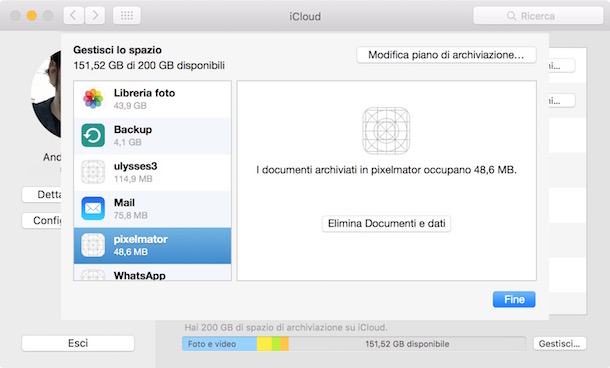This screenshot has height=368, width=610.
Task: Click Elimina Documenti e dati button
Action: (x=386, y=224)
